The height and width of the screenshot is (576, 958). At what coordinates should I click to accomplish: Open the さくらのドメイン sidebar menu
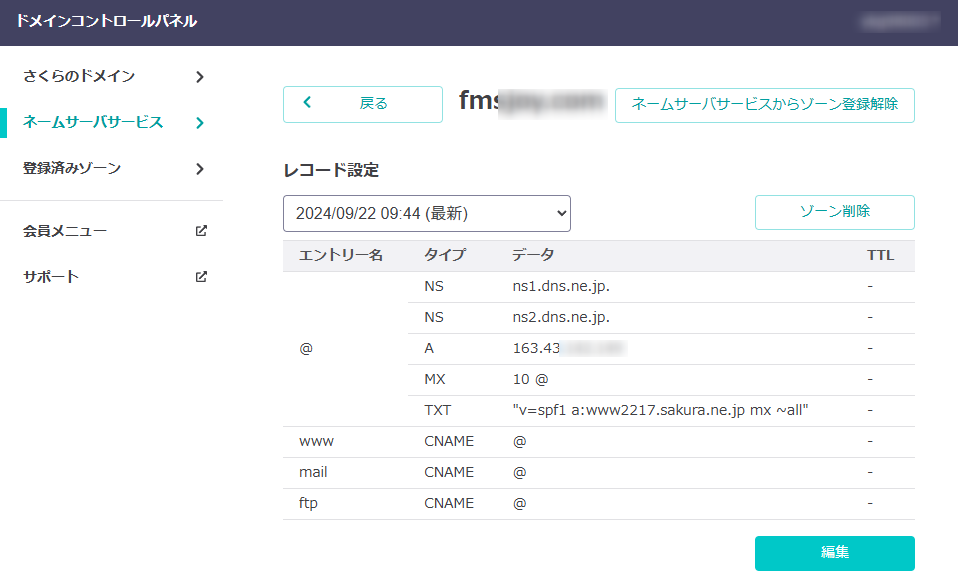79,77
